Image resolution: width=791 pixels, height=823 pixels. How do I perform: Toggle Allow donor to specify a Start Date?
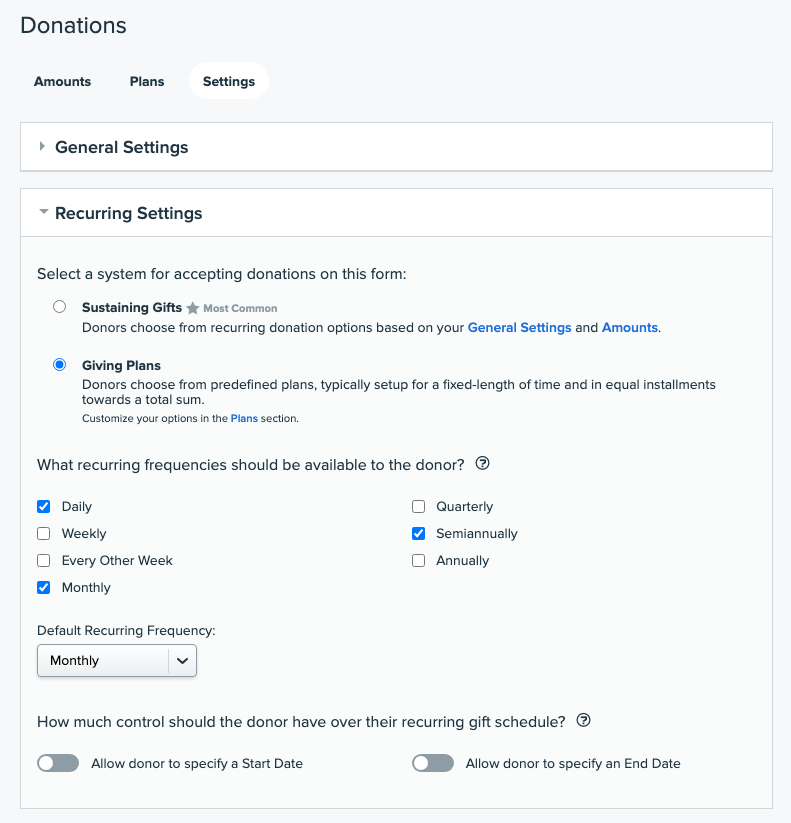(x=58, y=763)
